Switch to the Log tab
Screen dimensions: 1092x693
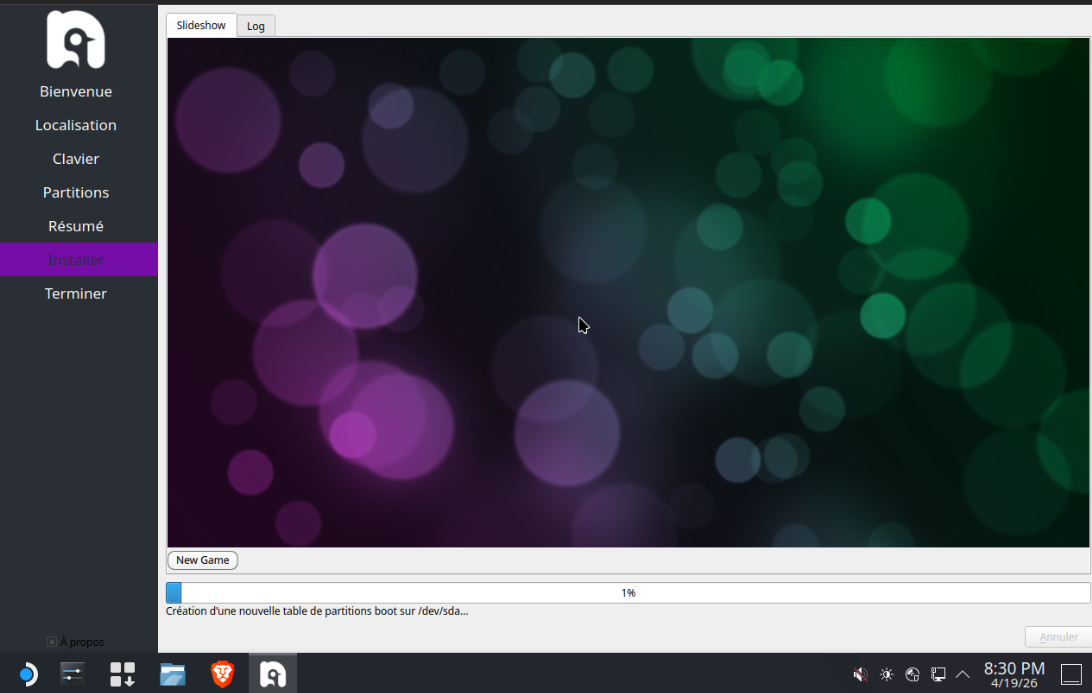tap(256, 26)
